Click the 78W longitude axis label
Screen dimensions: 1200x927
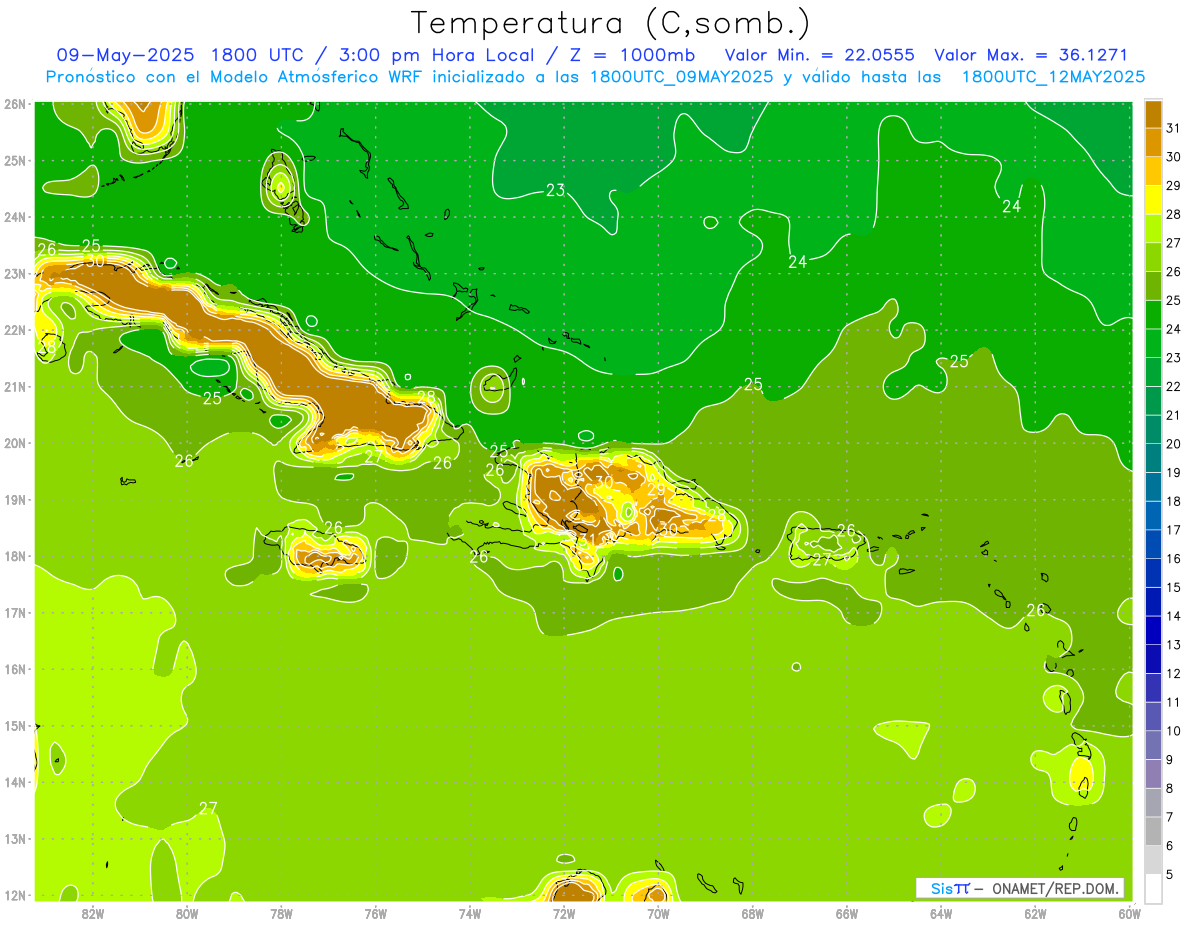click(x=281, y=913)
